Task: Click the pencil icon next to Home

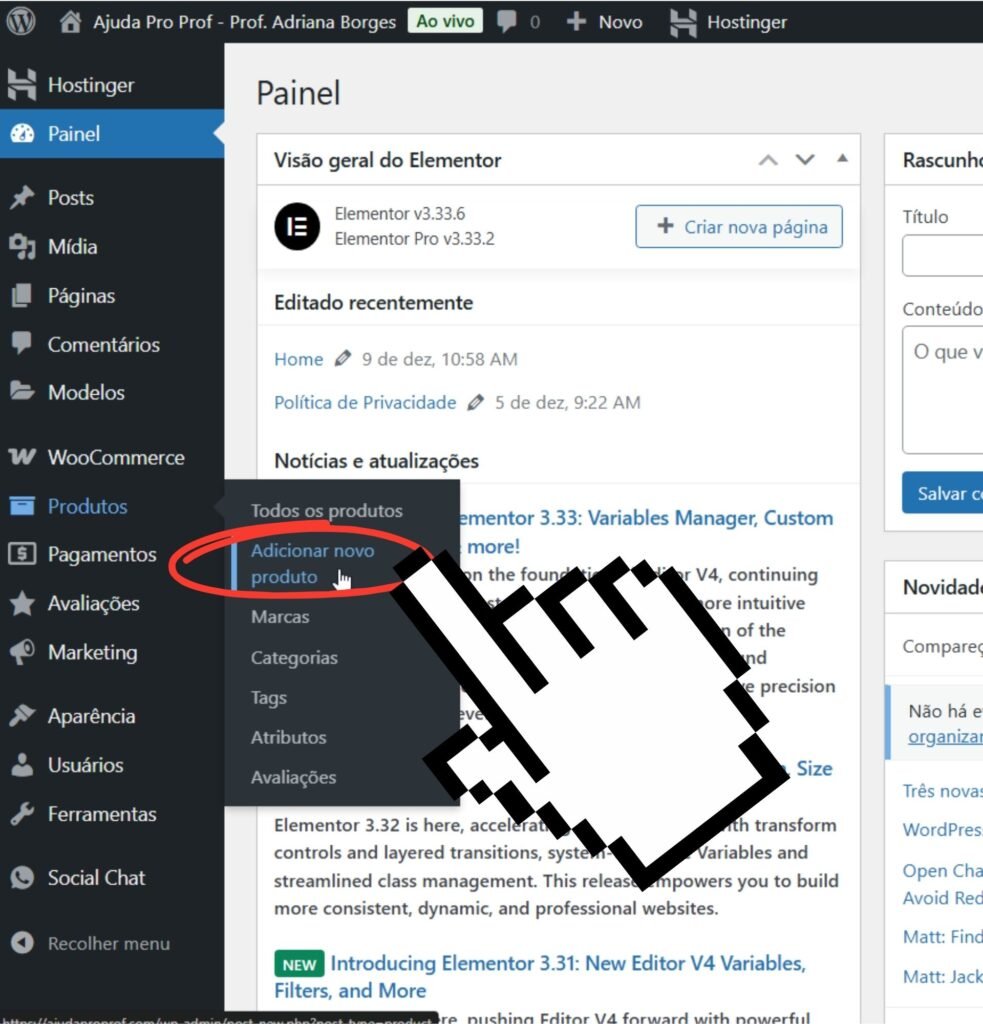Action: tap(343, 359)
